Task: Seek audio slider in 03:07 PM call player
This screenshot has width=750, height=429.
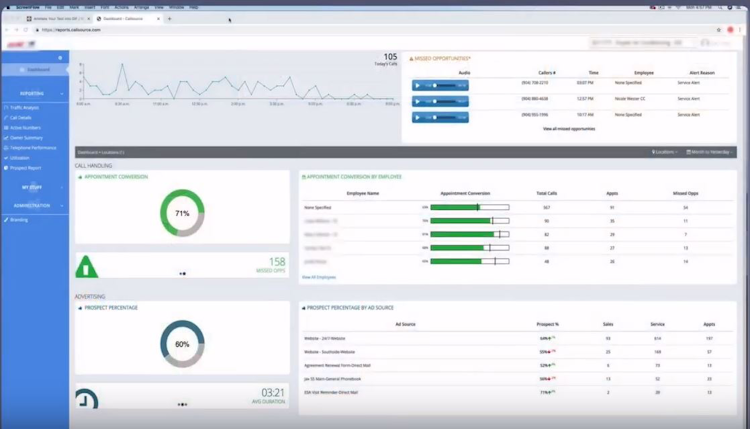Action: (444, 86)
